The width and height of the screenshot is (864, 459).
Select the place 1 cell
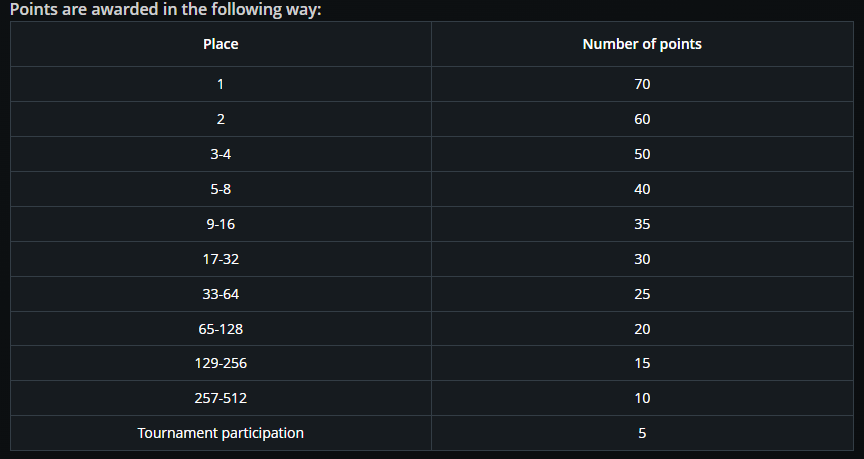(220, 84)
